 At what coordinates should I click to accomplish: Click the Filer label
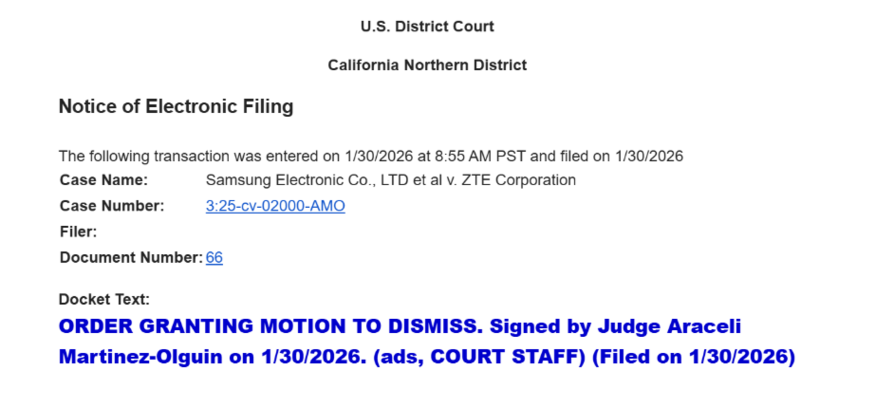(x=78, y=232)
